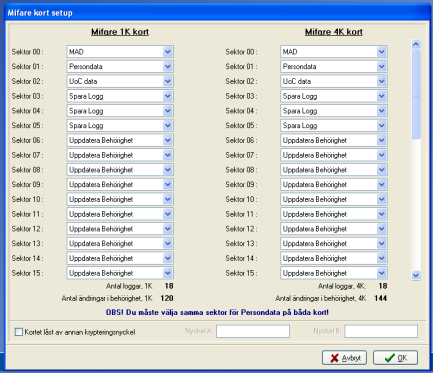Click the 4K behörighet changes value 144

[x=381, y=298]
